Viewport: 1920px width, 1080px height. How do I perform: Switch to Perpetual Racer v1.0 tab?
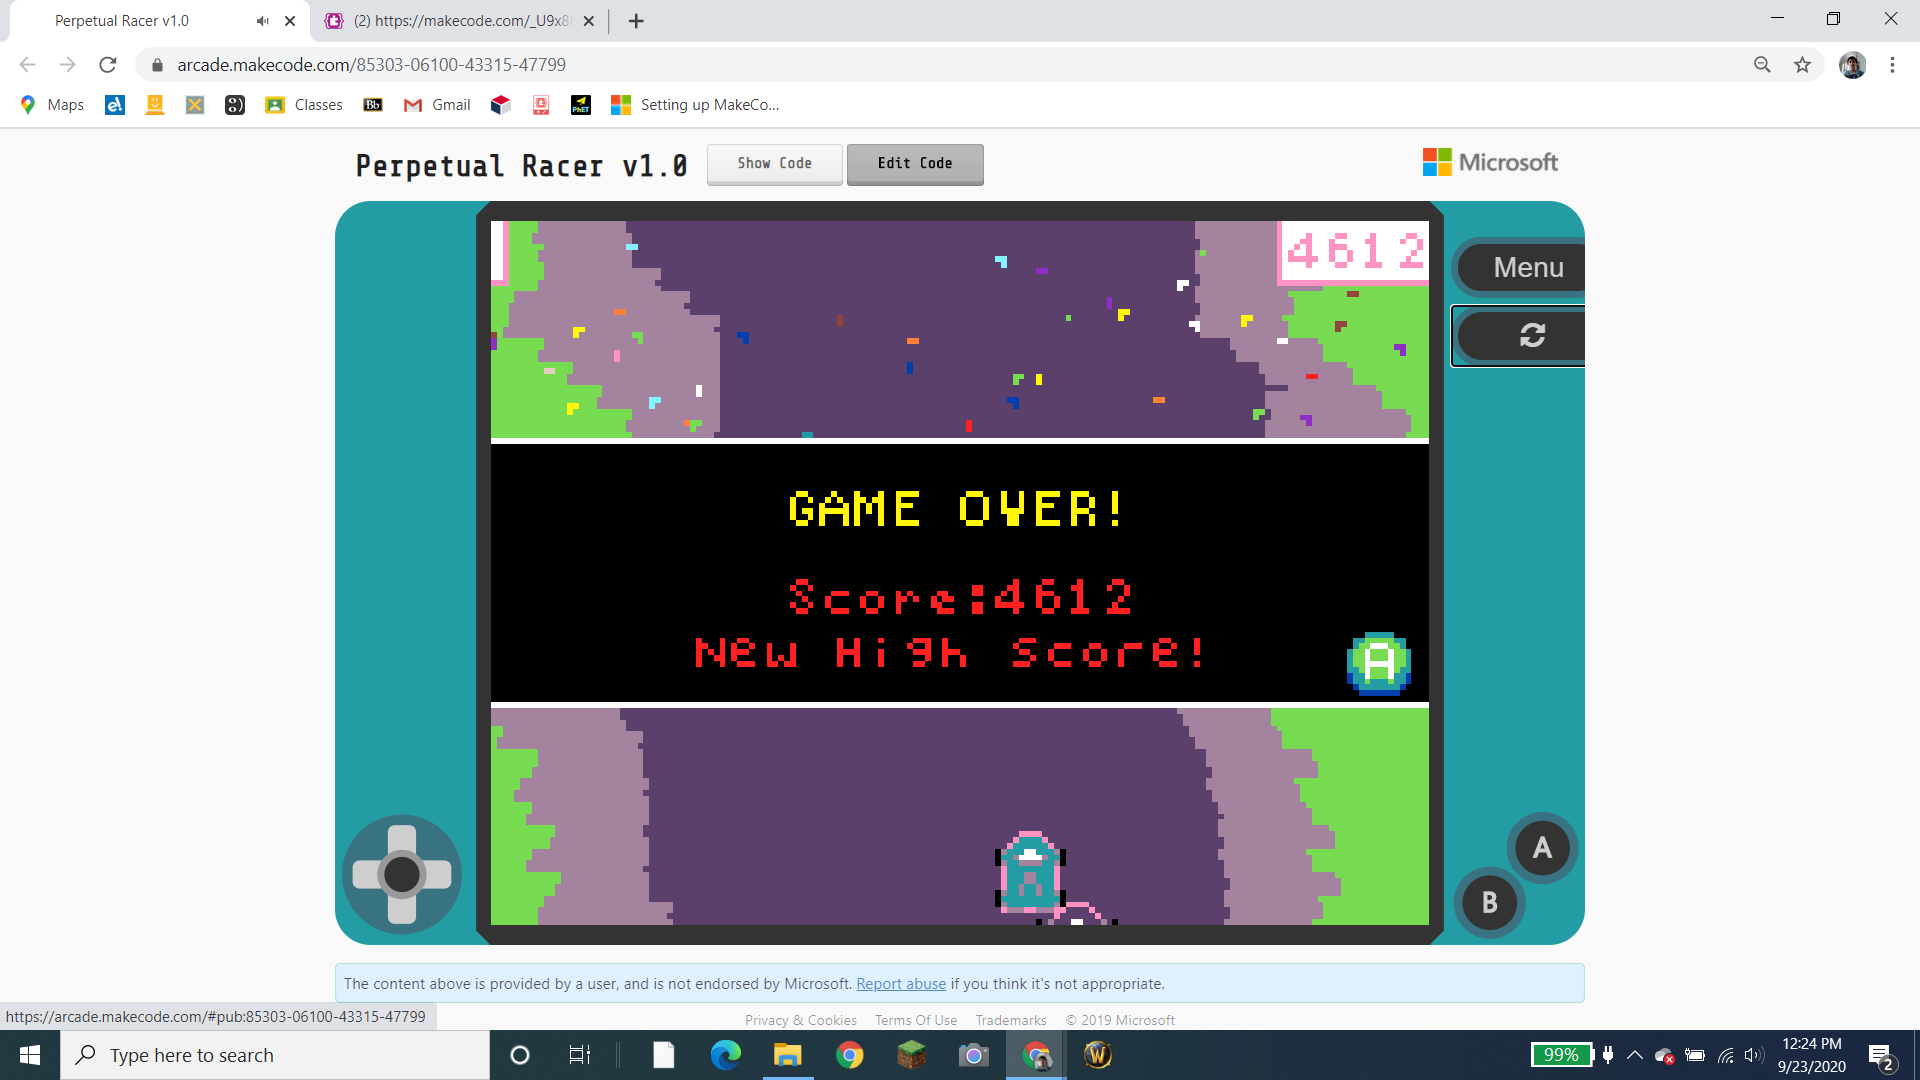pyautogui.click(x=160, y=21)
